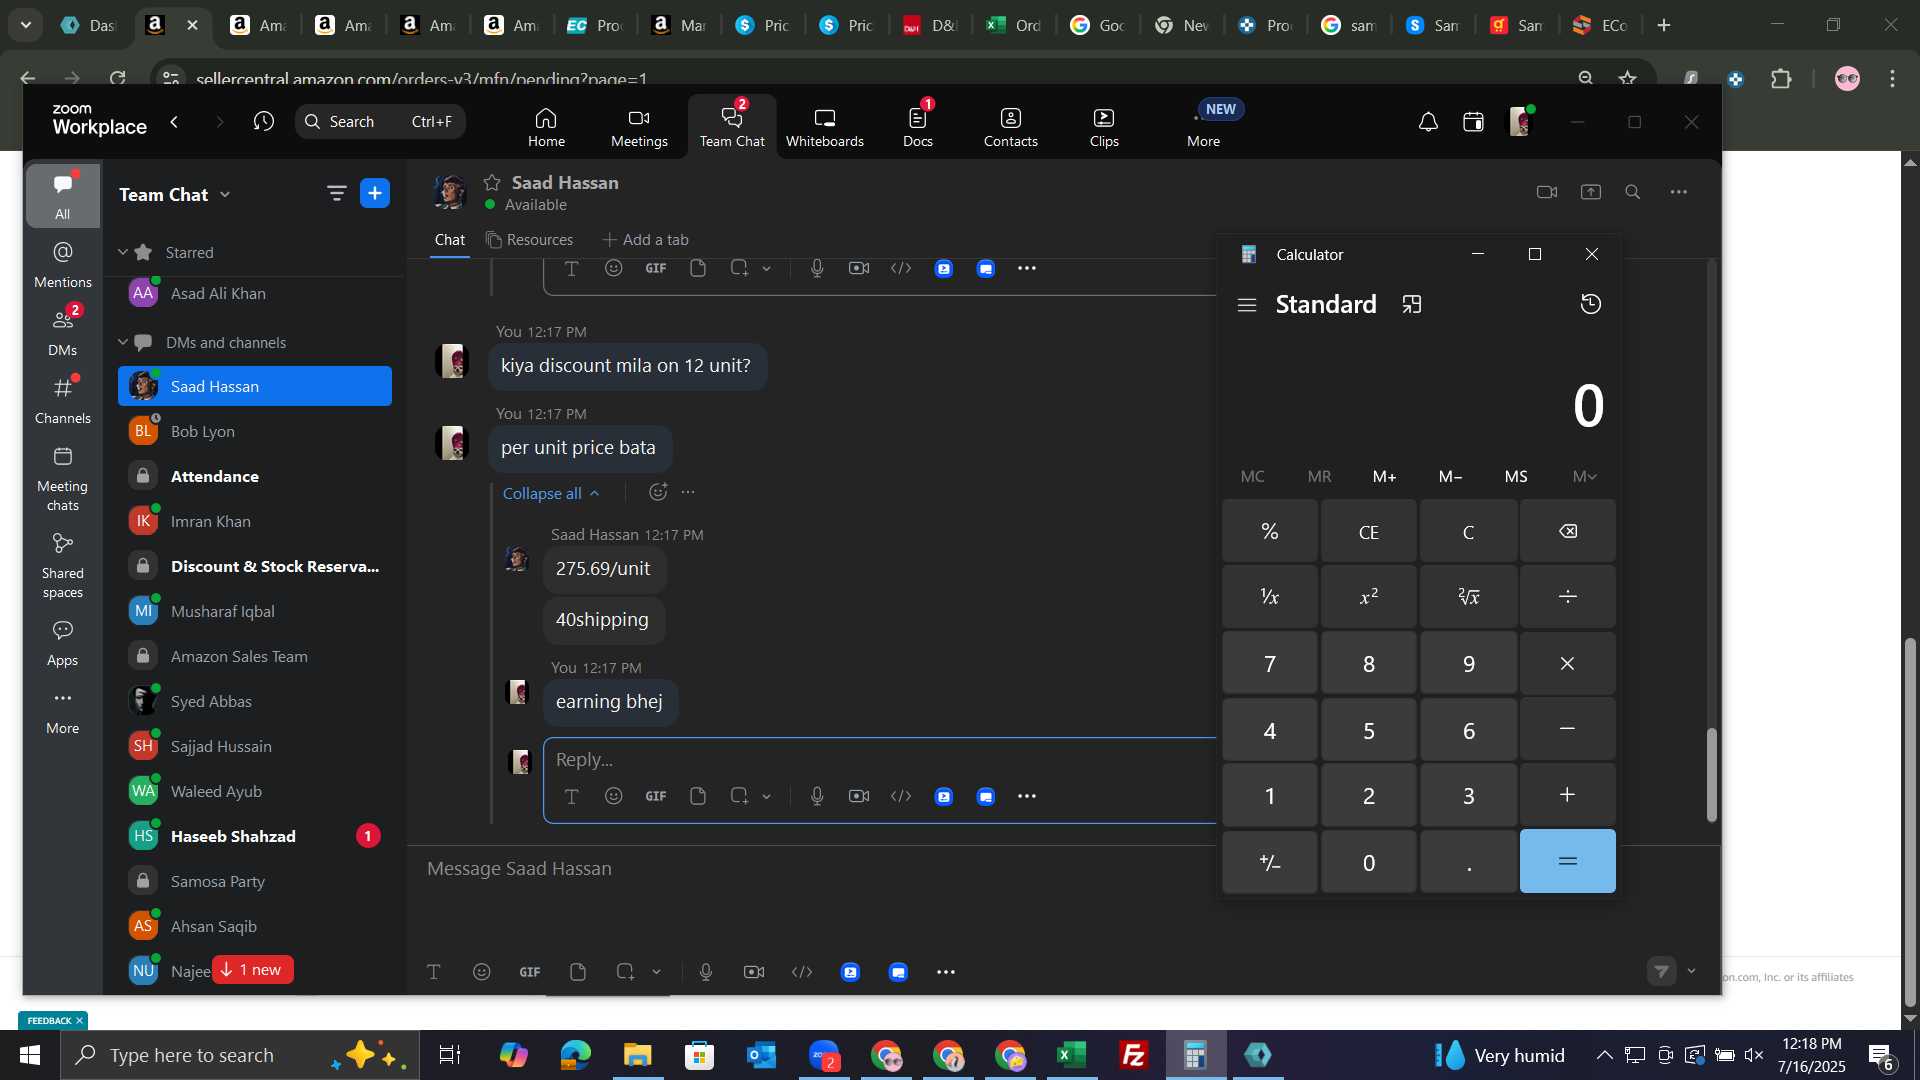Select All chats in sidebar
Screen dimensions: 1920x1080
point(62,196)
